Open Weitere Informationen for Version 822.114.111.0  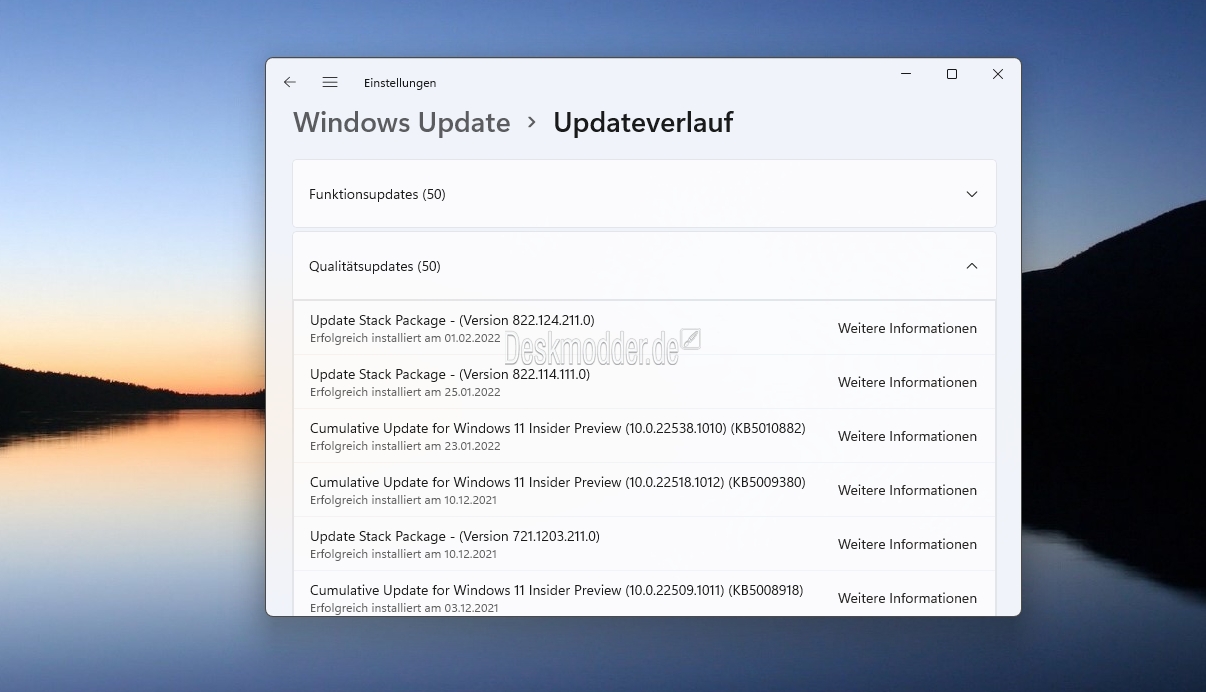tap(907, 382)
